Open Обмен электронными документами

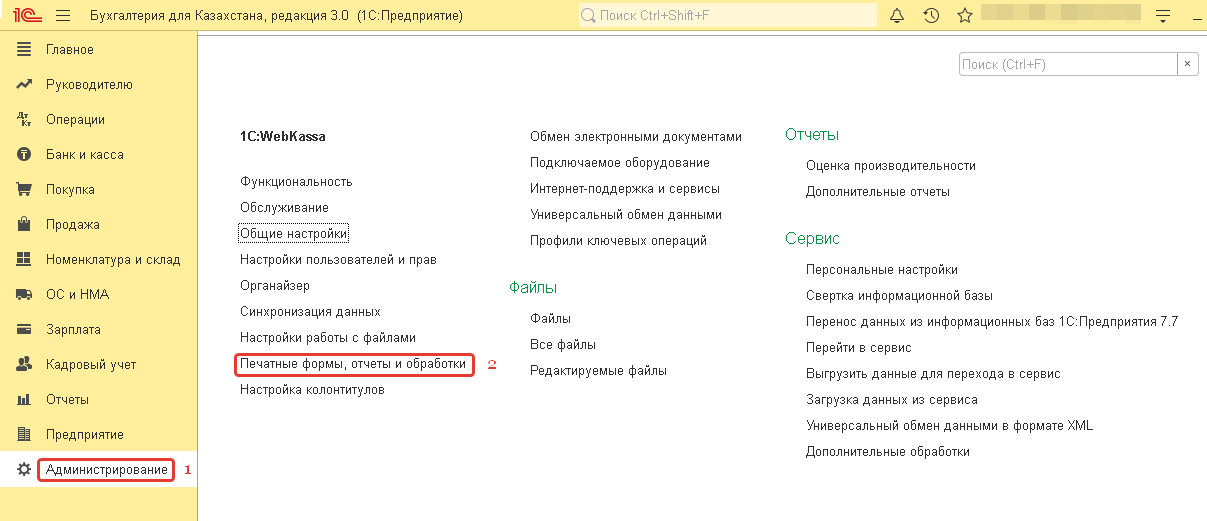point(636,136)
